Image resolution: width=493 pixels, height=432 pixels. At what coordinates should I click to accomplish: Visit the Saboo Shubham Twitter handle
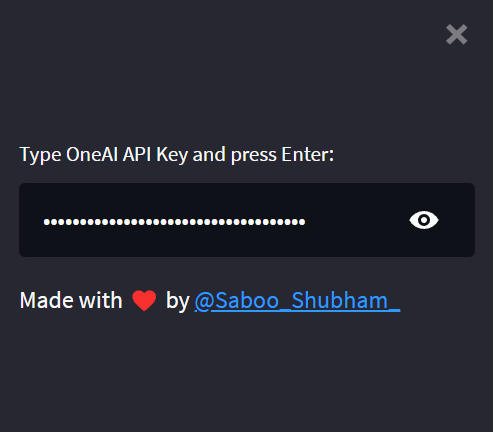pyautogui.click(x=297, y=300)
